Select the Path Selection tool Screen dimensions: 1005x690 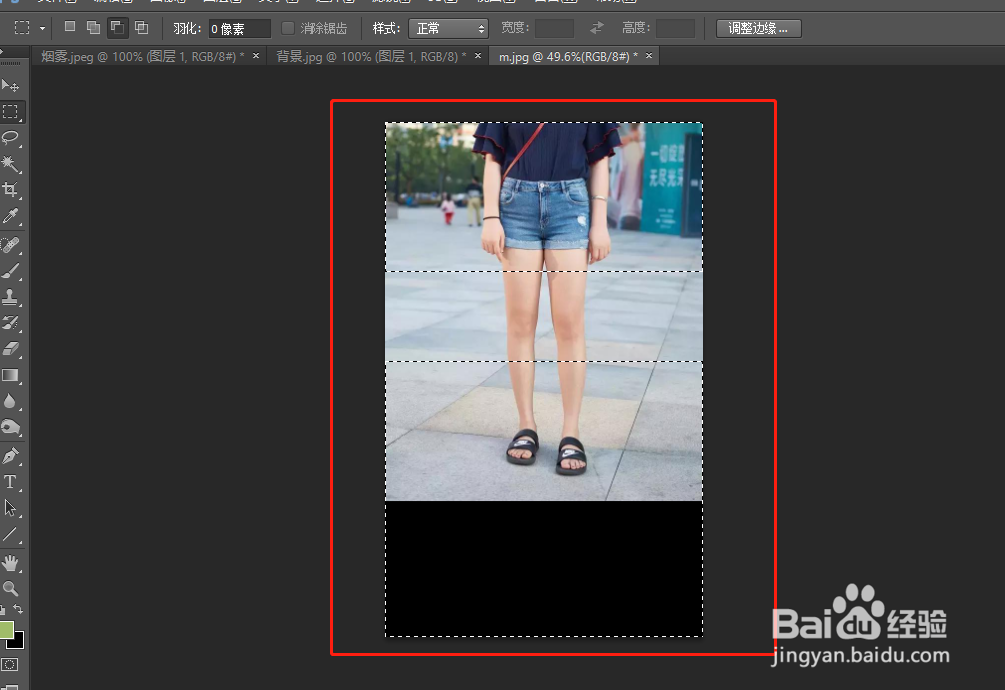click(x=10, y=508)
